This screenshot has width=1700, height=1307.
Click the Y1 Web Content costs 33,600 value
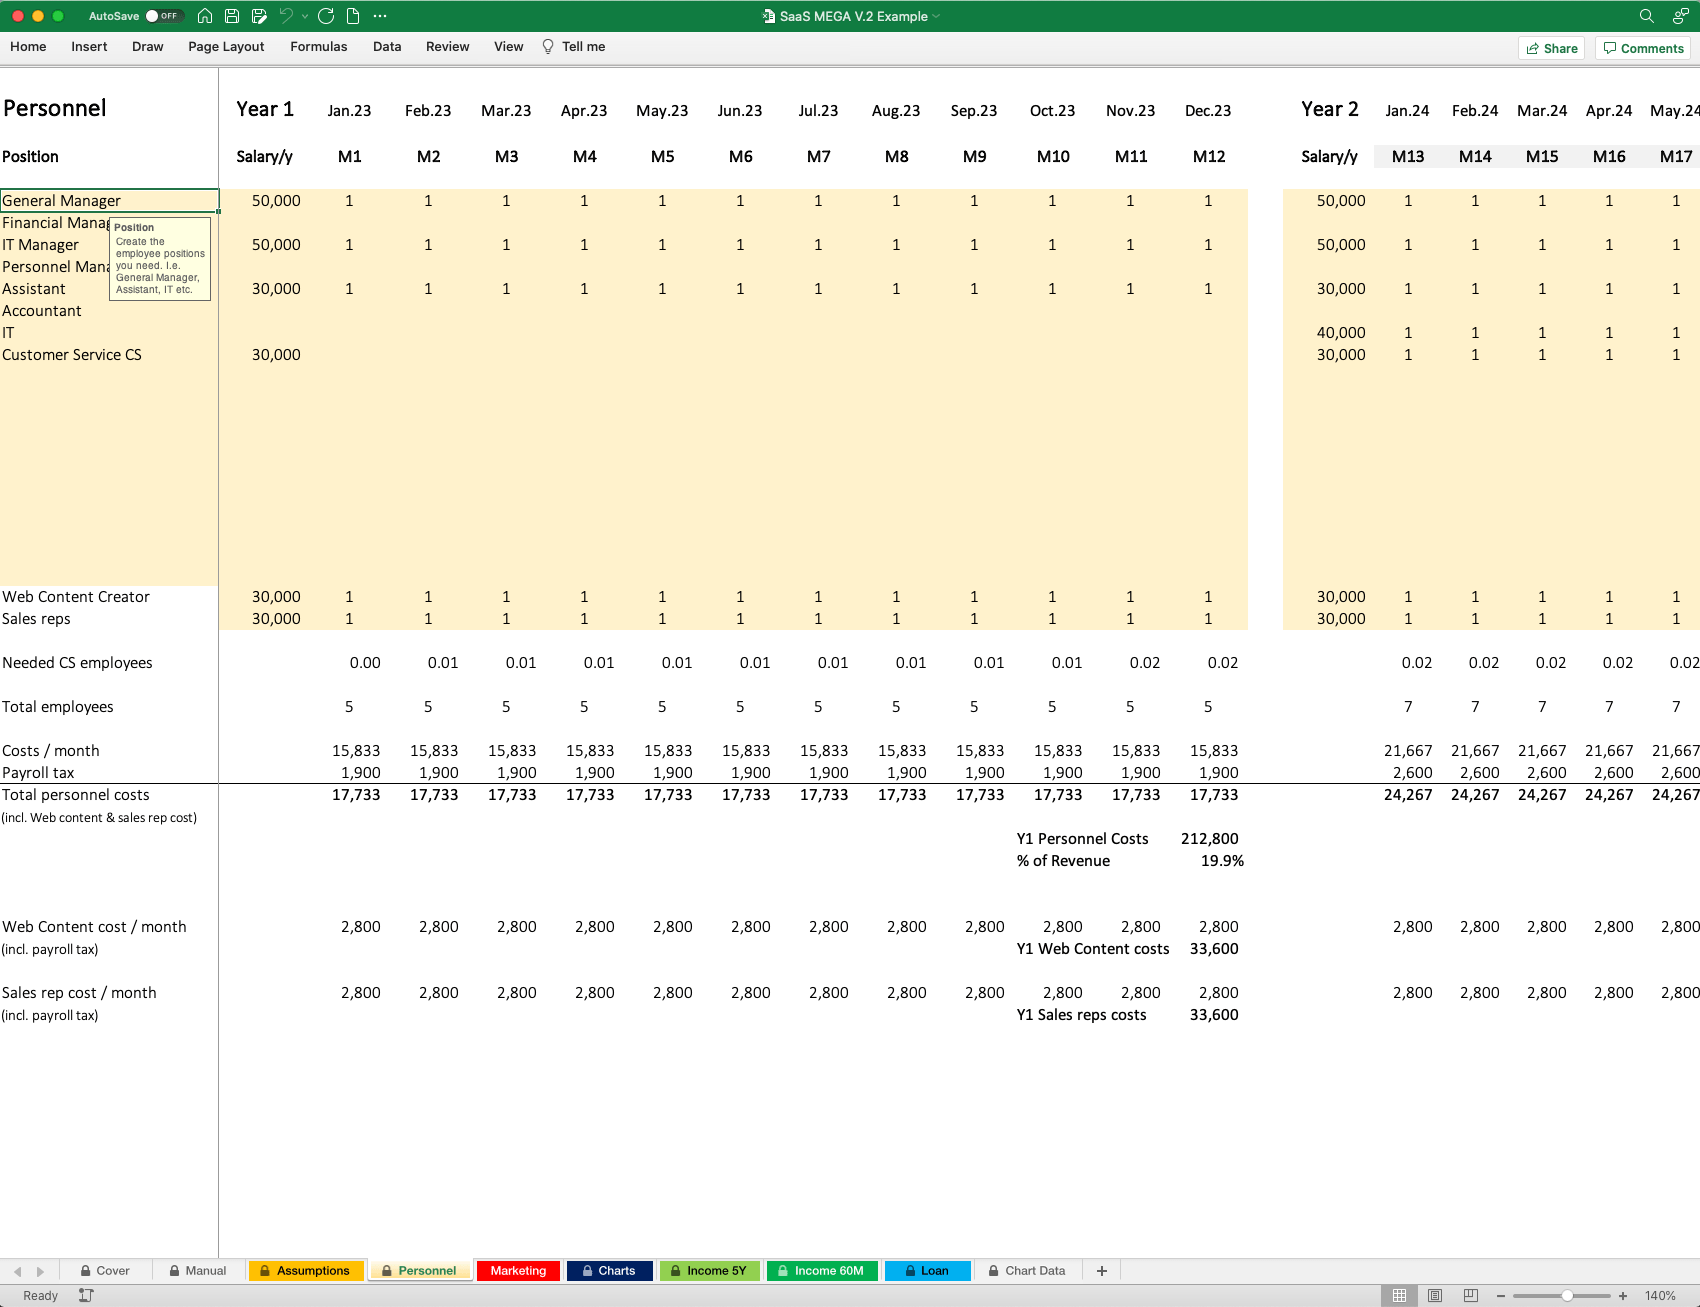[1214, 949]
